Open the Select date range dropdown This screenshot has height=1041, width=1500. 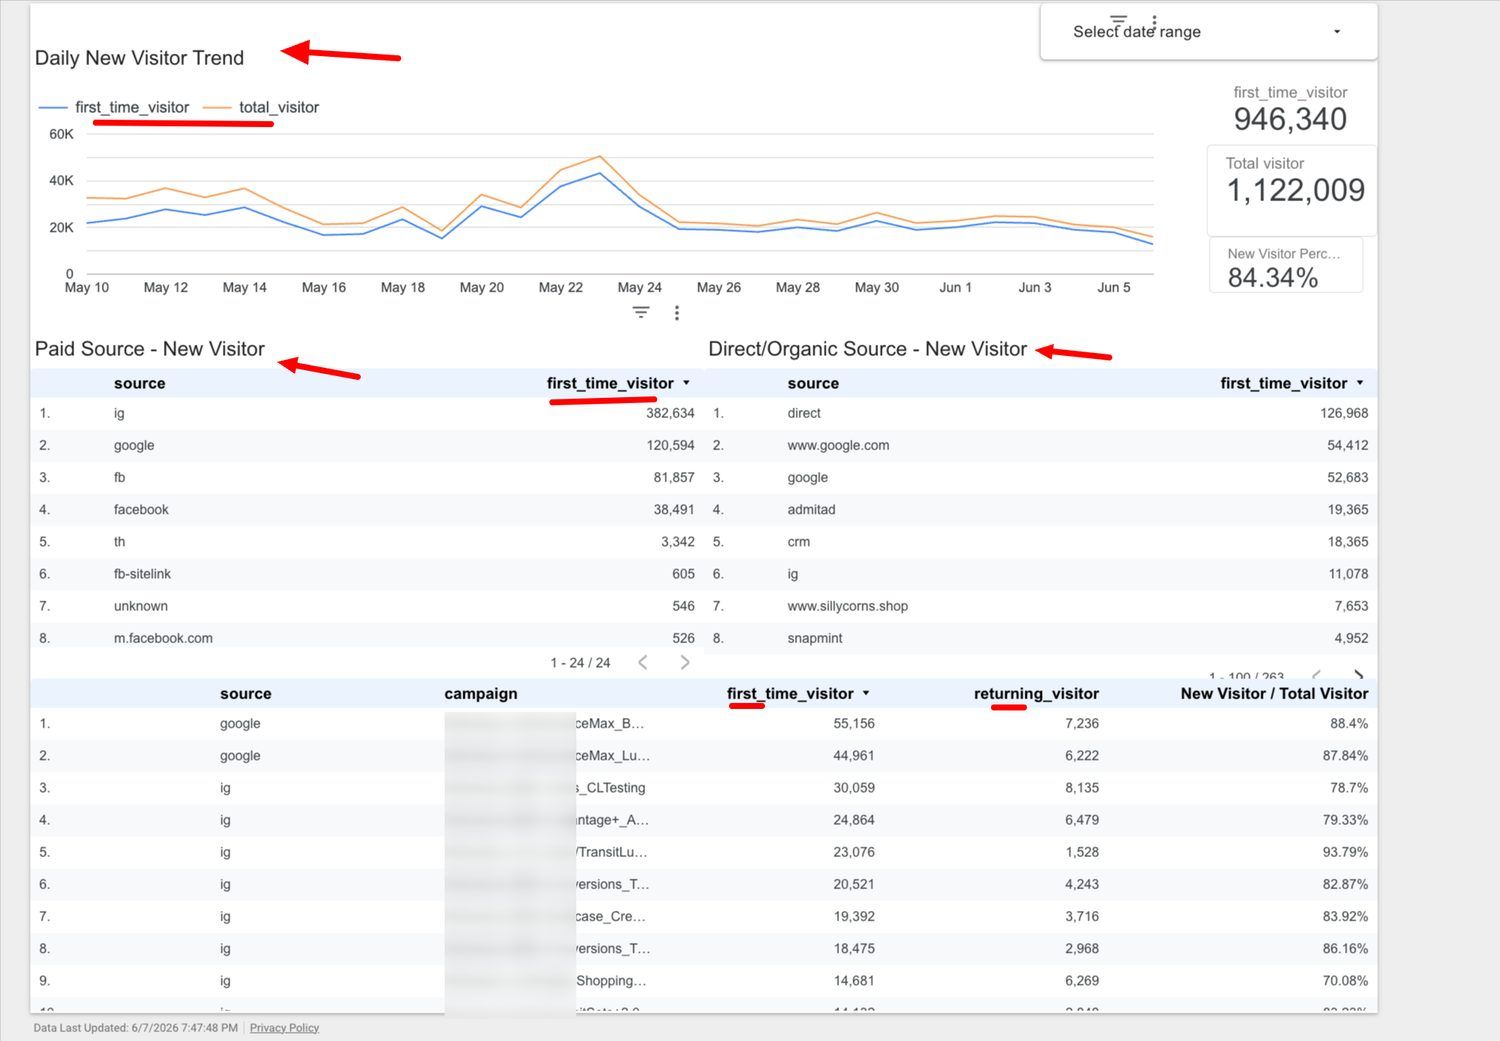[1208, 32]
